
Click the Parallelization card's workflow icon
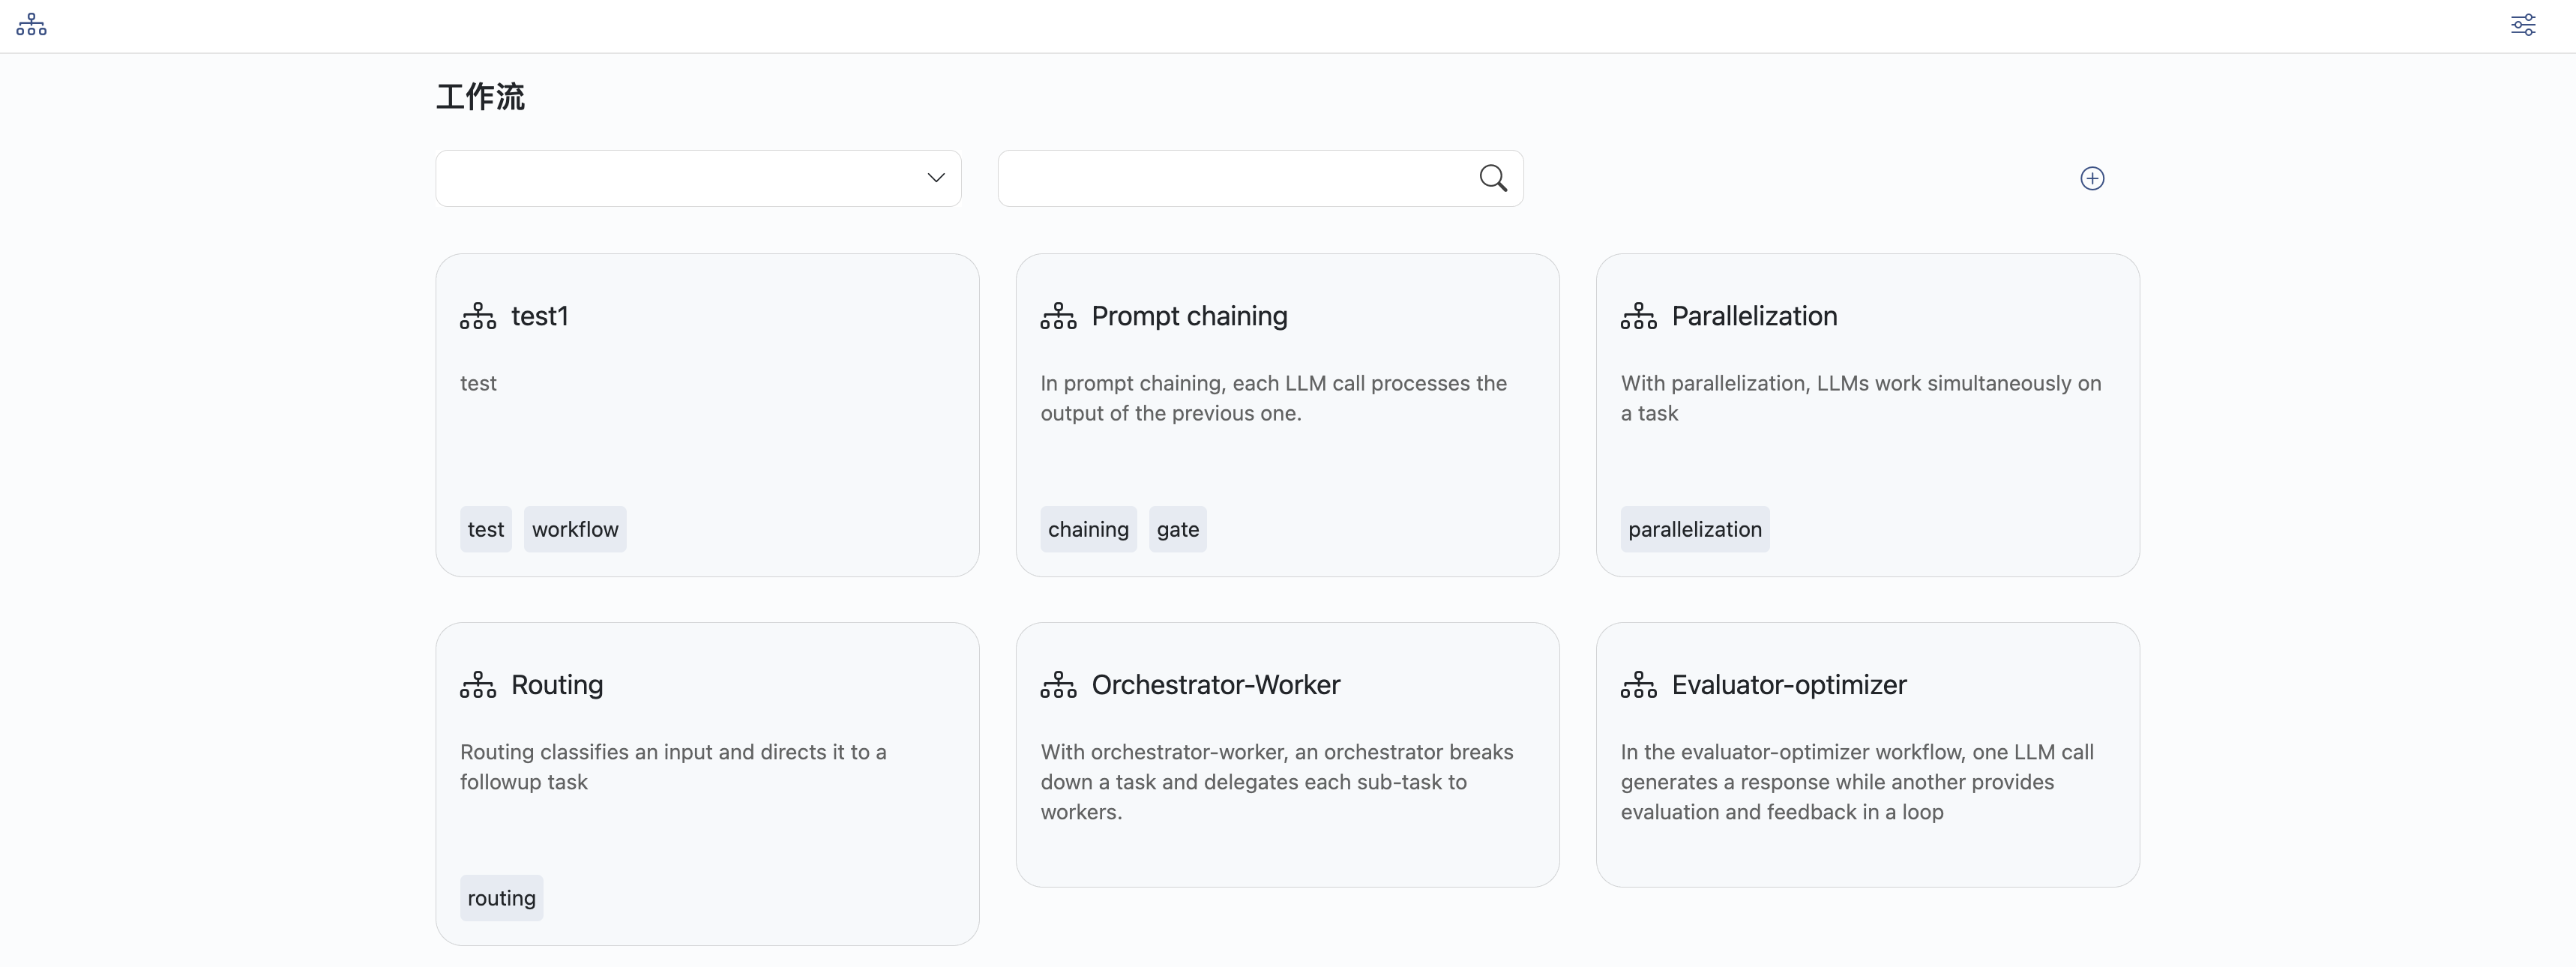click(1638, 316)
